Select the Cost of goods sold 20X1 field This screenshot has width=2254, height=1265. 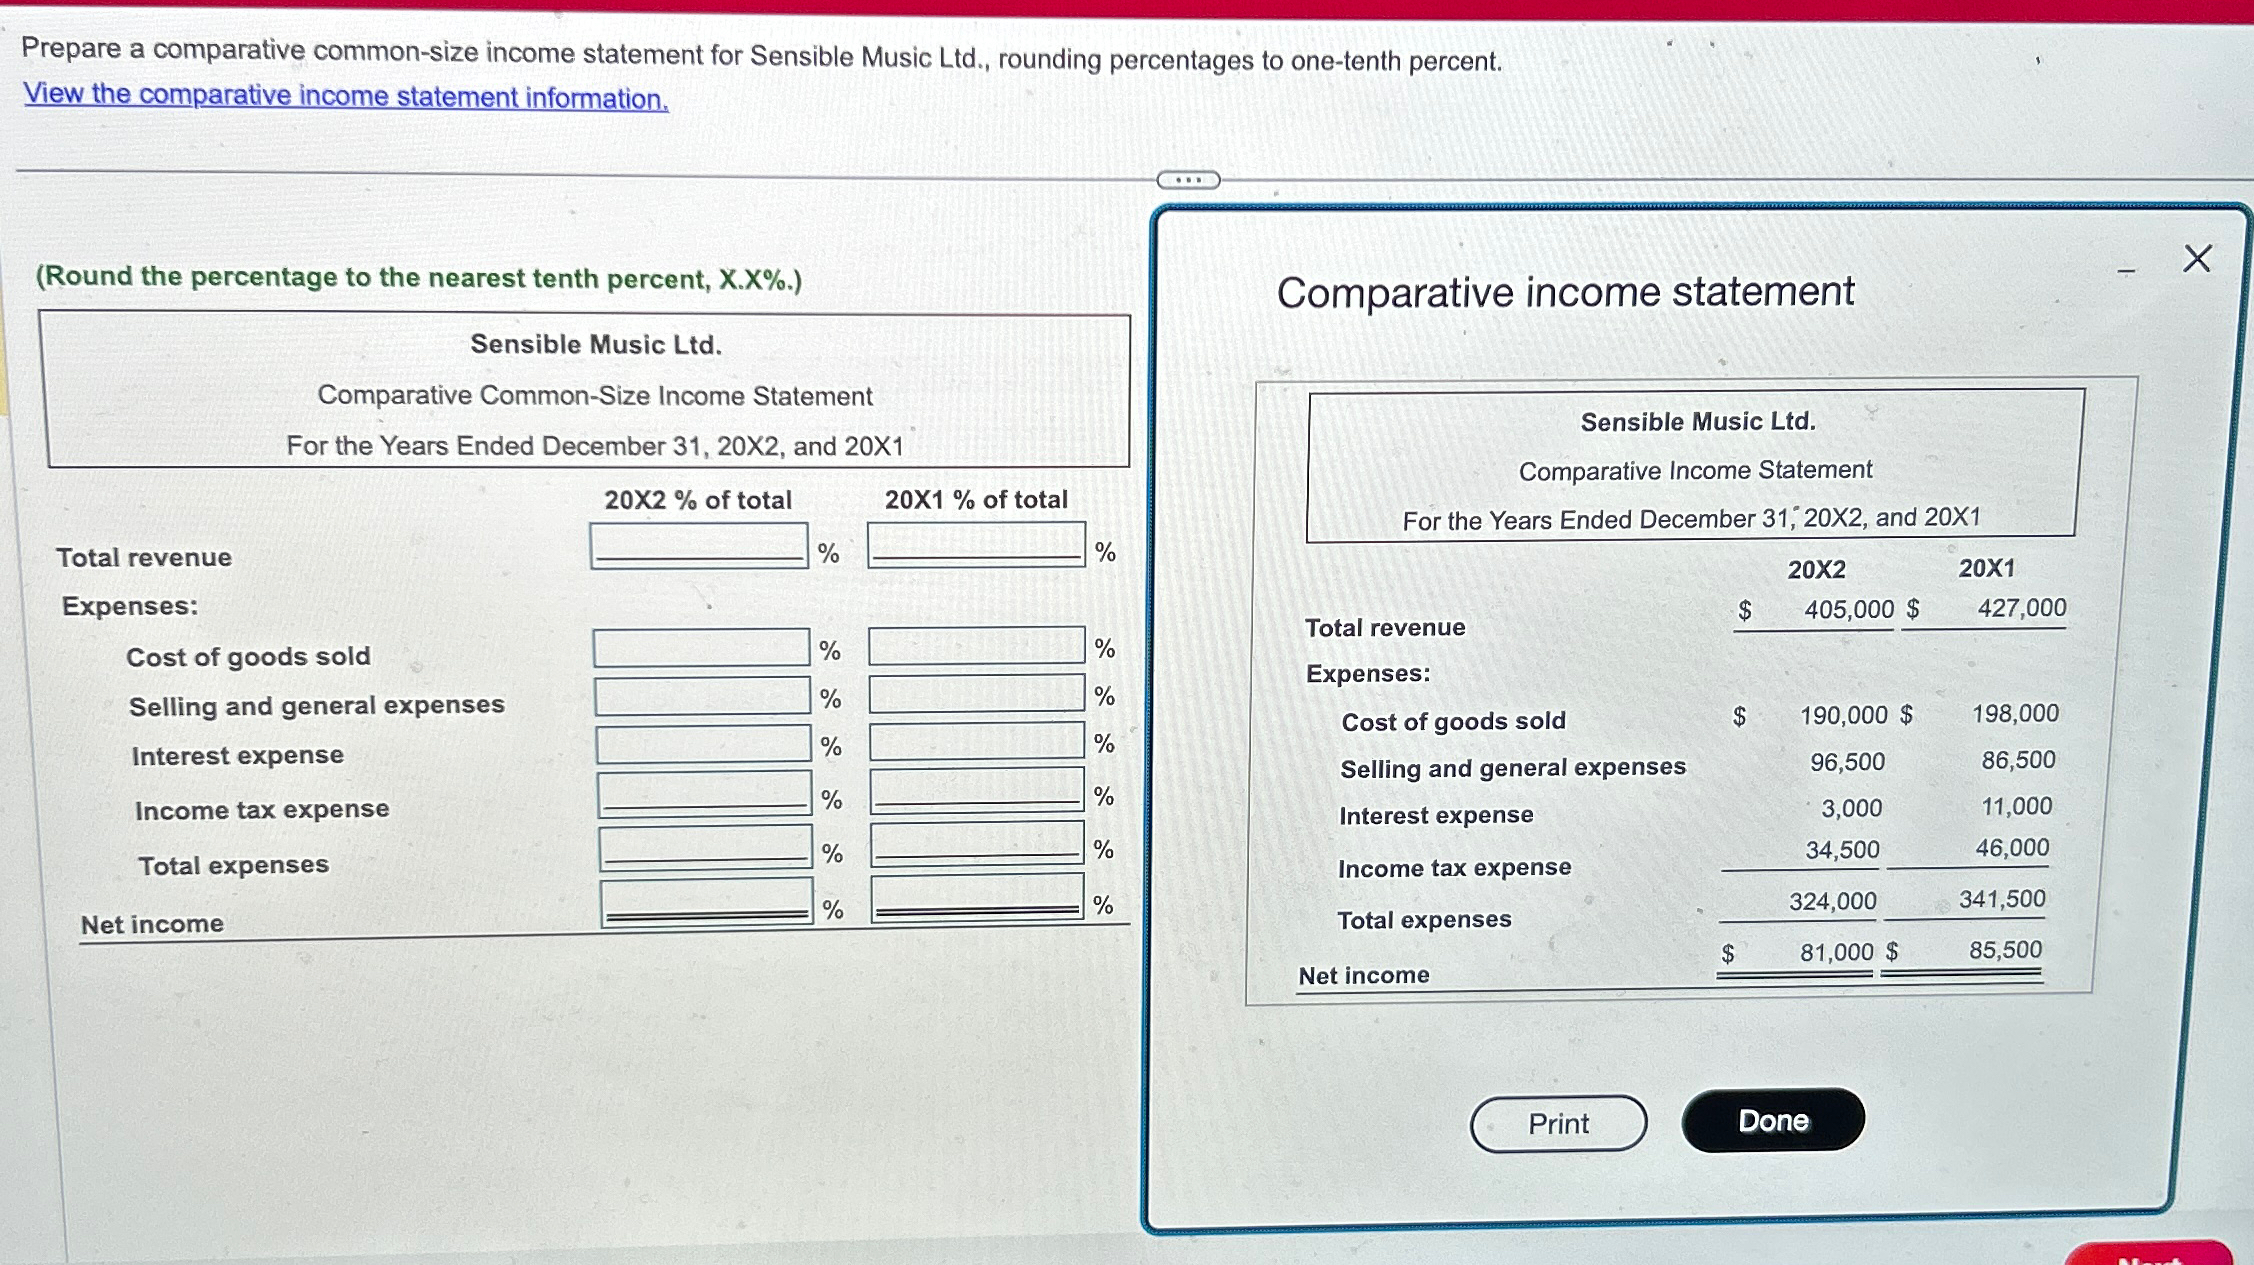[975, 649]
